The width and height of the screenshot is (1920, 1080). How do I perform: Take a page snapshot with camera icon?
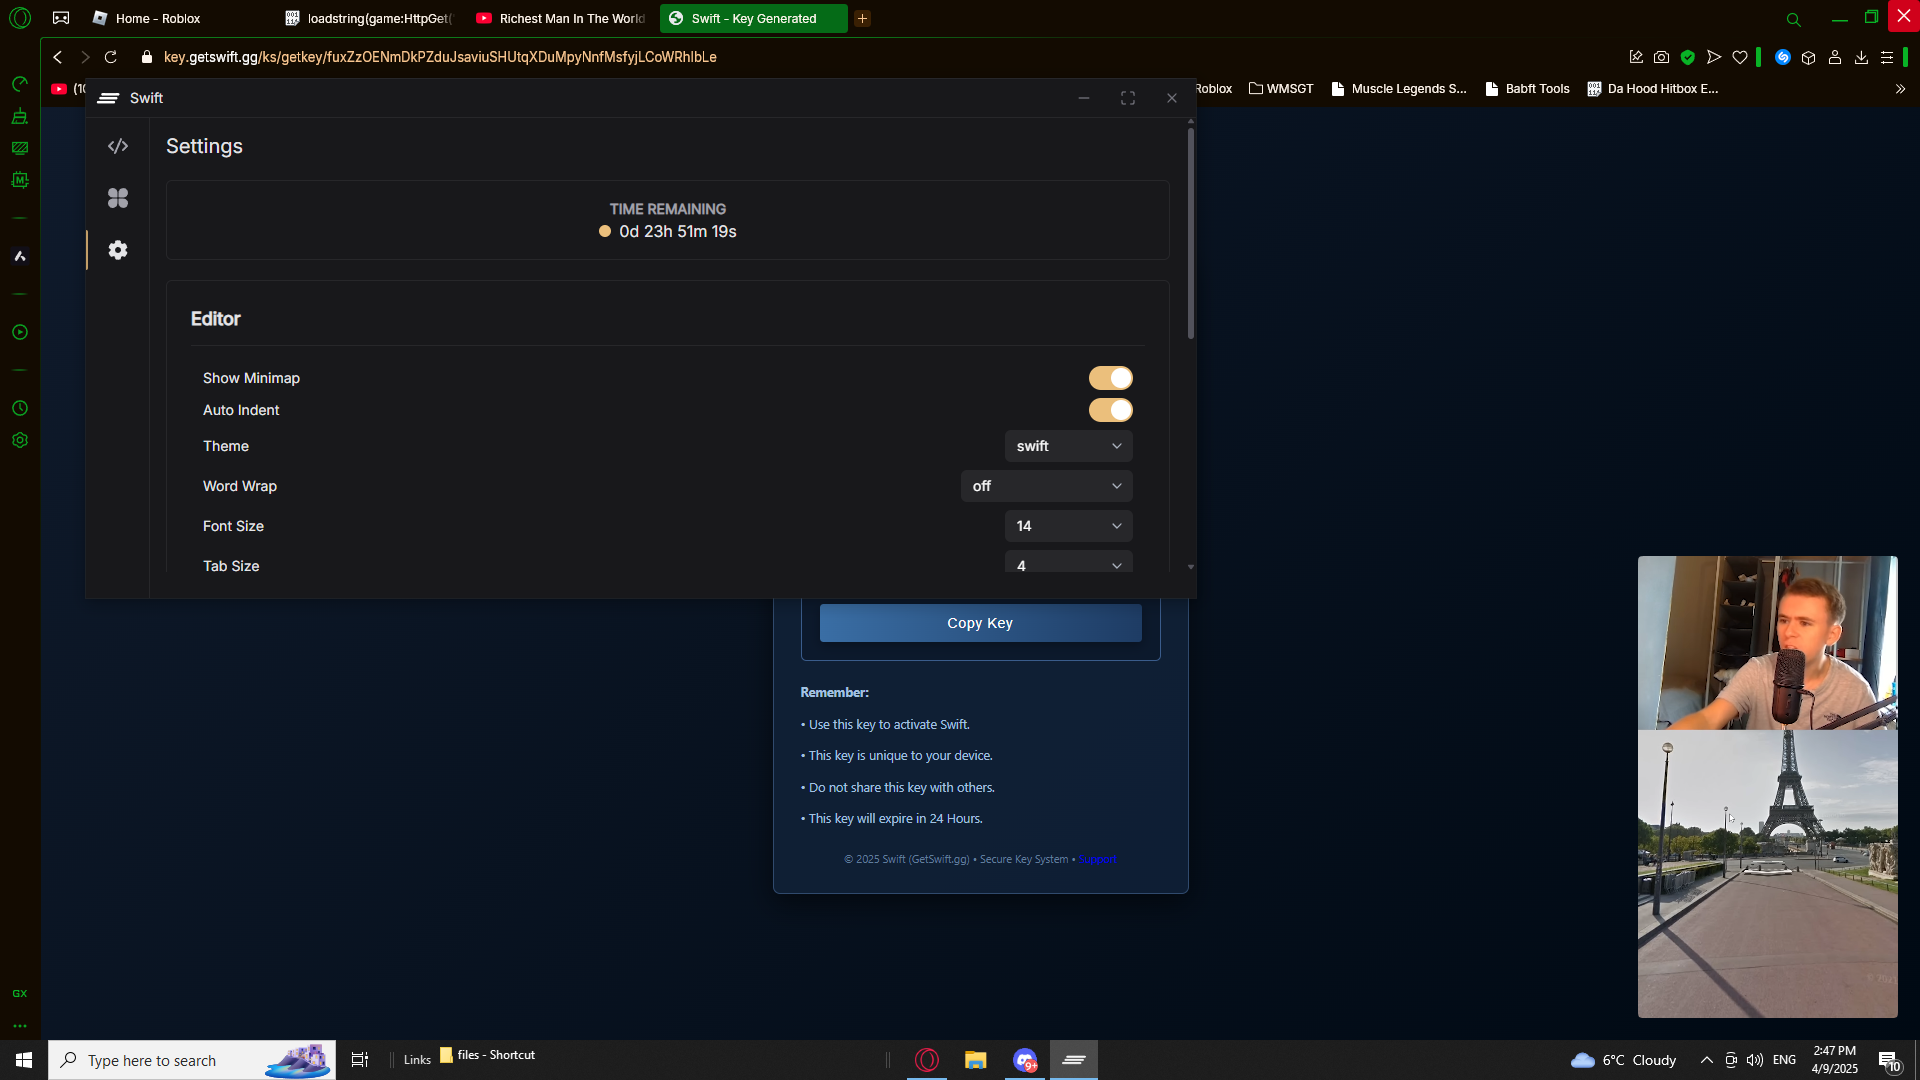point(1662,57)
